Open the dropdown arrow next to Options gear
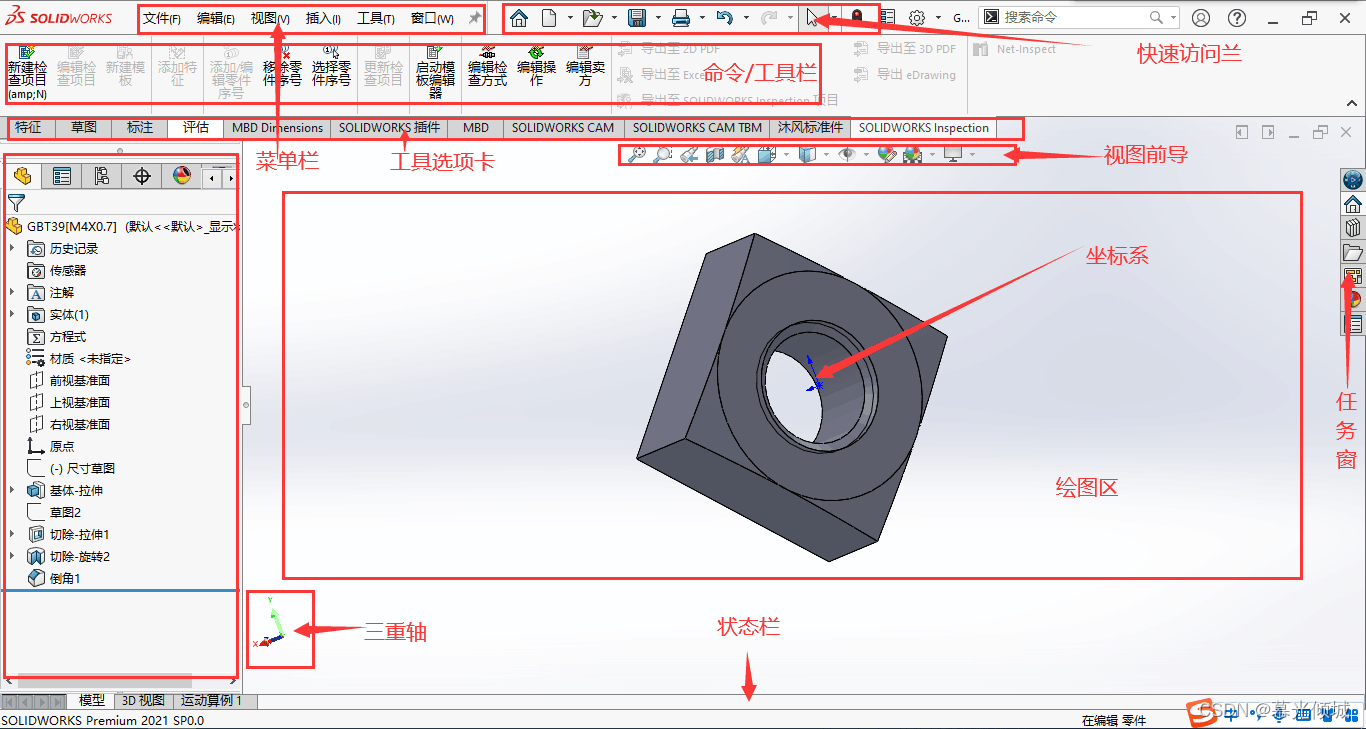 [938, 18]
